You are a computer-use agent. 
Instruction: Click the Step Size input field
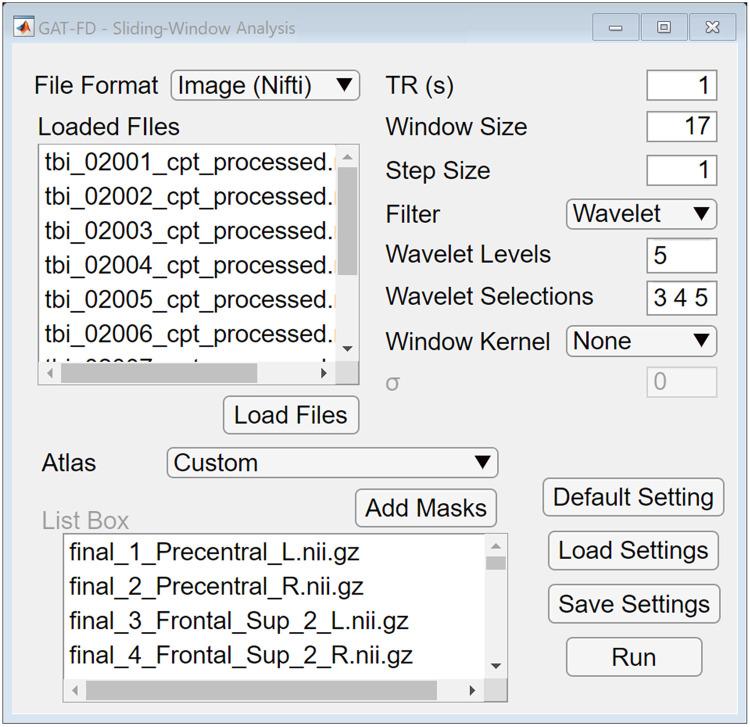pos(681,170)
